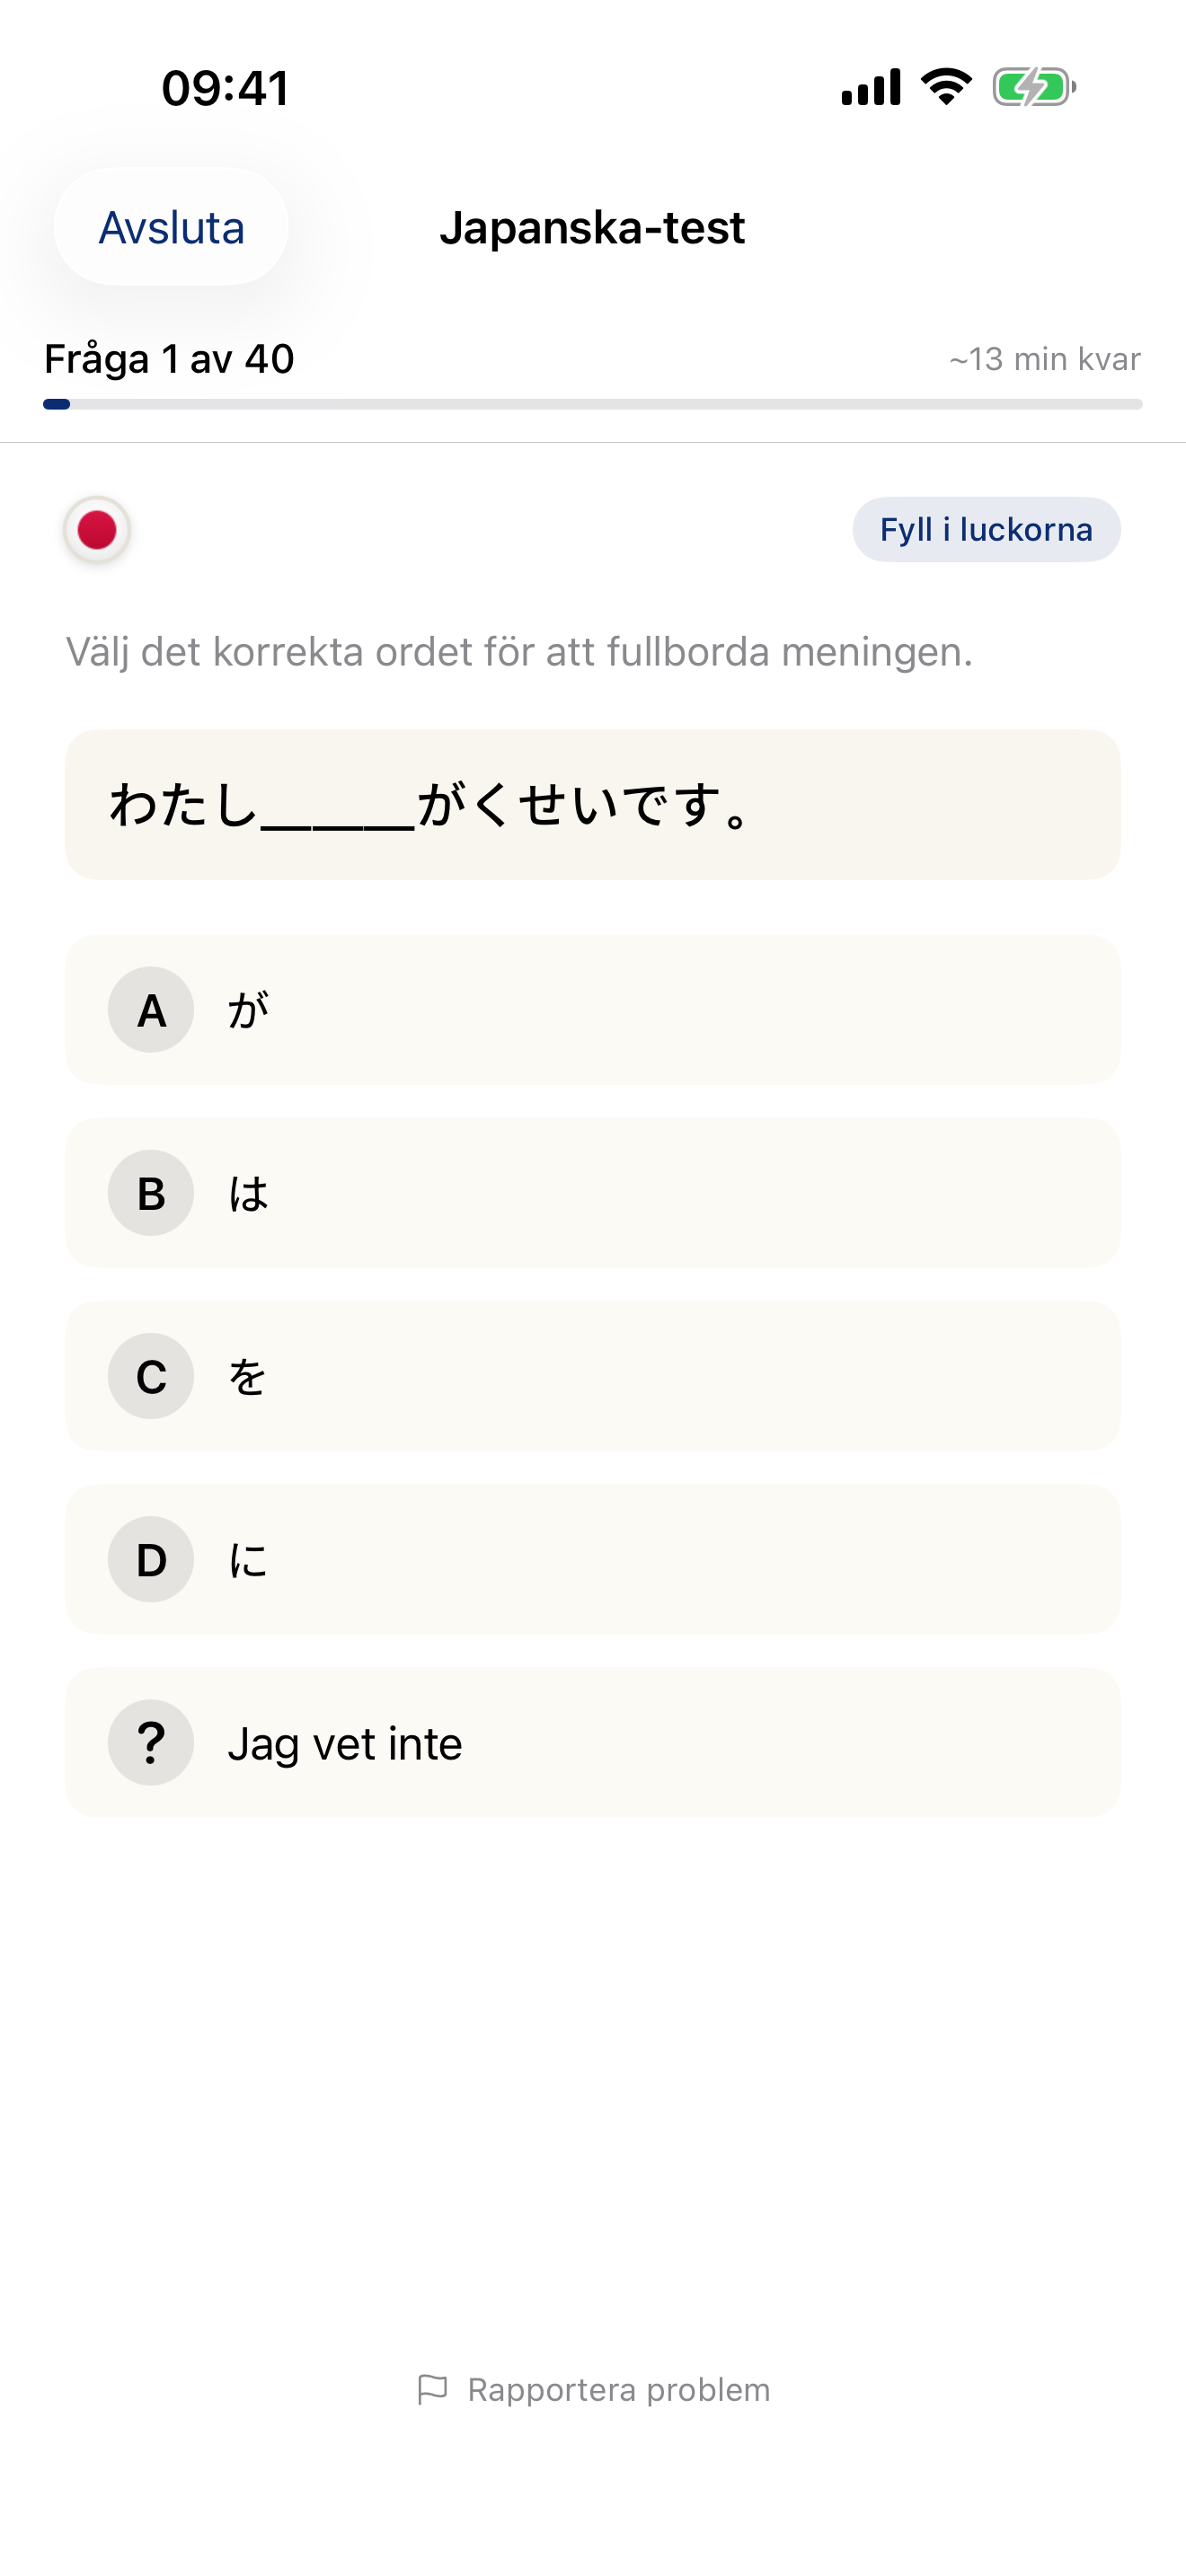Choose the Jag vet inte option
1186x2576 pixels.
(592, 1742)
